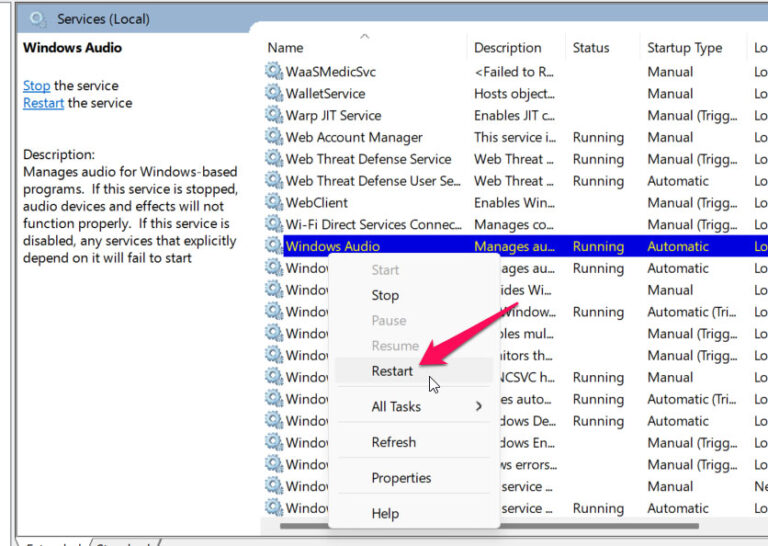Viewport: 768px width, 546px height.
Task: Click the Web Threat Defense Service gear icon
Action: coord(274,159)
